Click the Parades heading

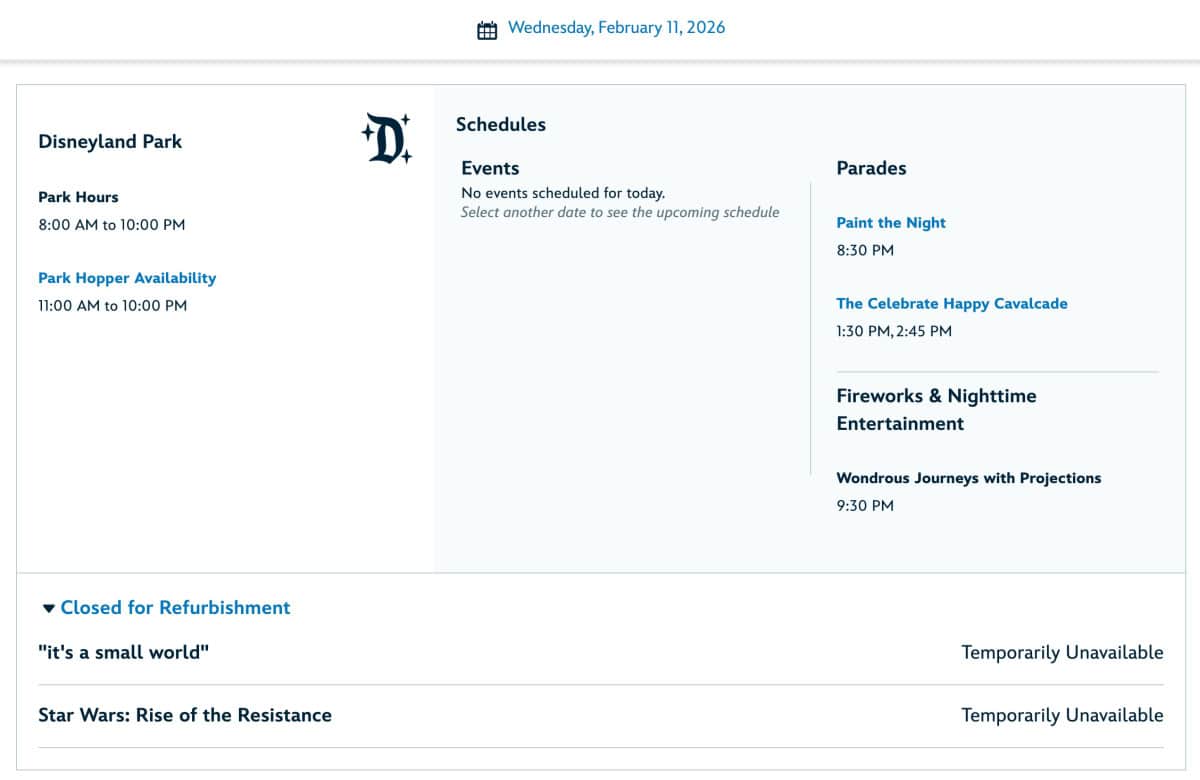tap(871, 168)
